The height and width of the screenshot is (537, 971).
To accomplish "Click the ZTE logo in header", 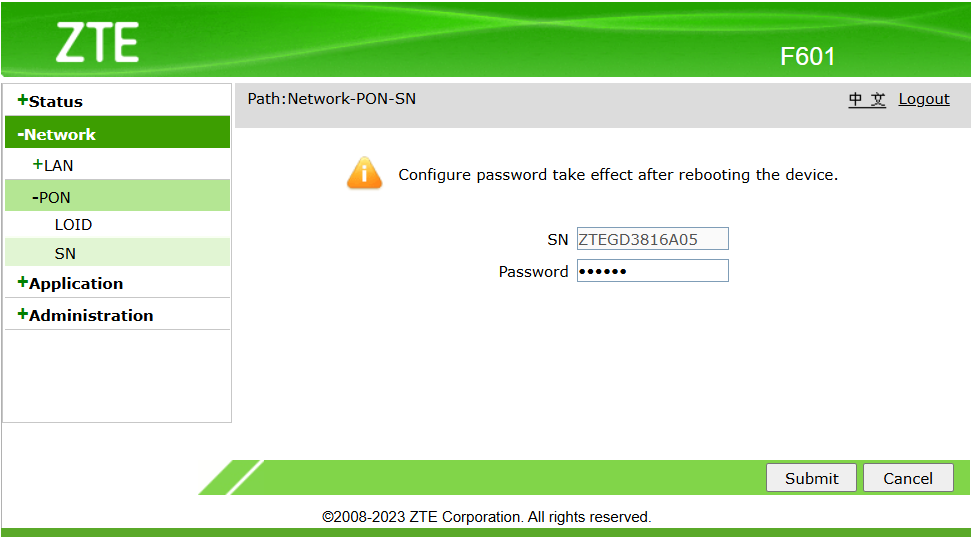I will 97,43.
